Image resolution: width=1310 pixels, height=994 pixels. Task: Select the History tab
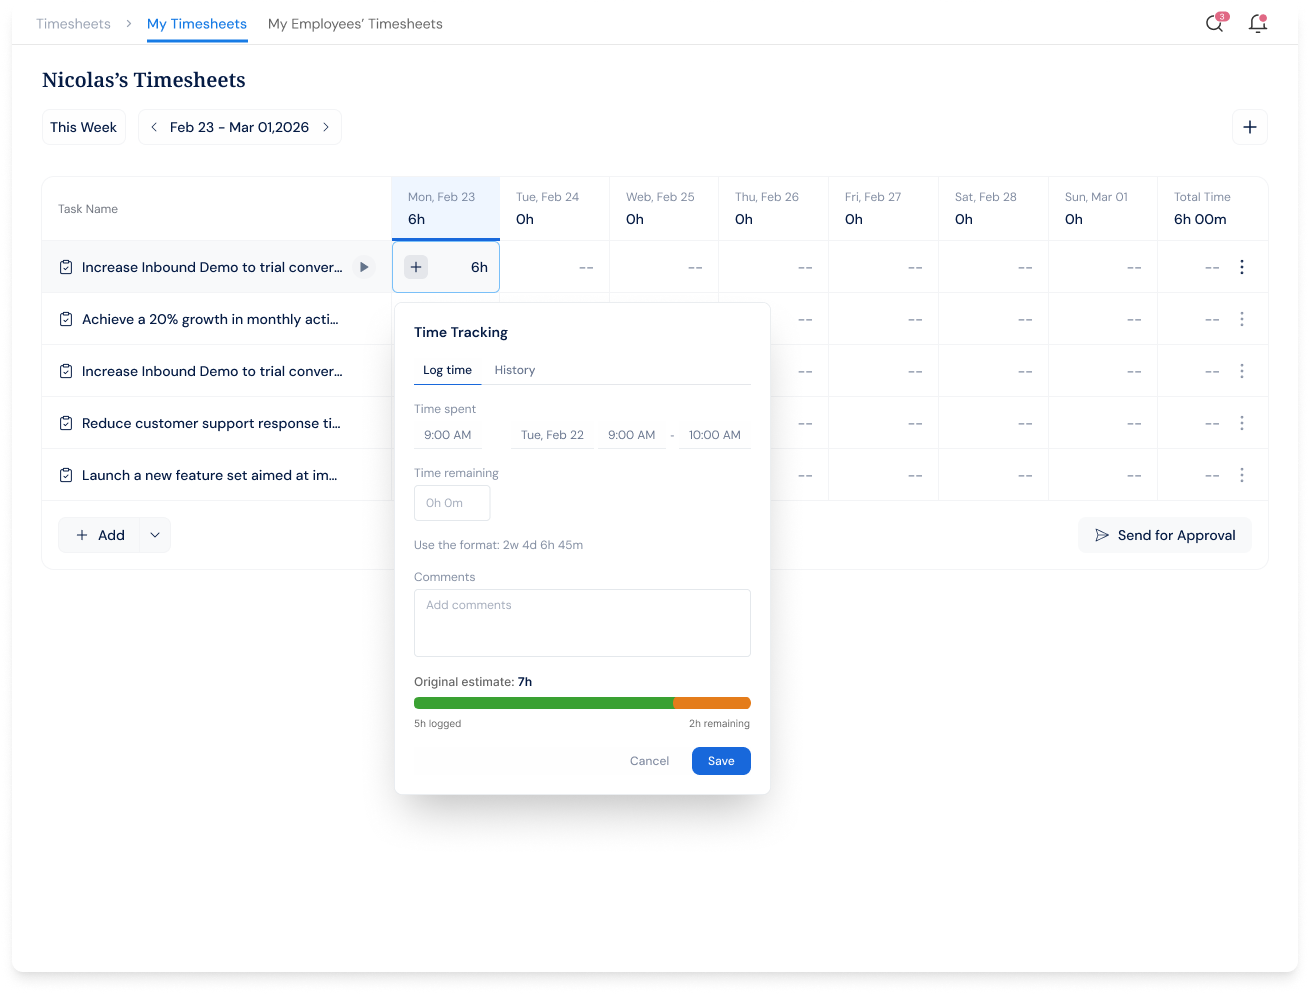pos(515,370)
